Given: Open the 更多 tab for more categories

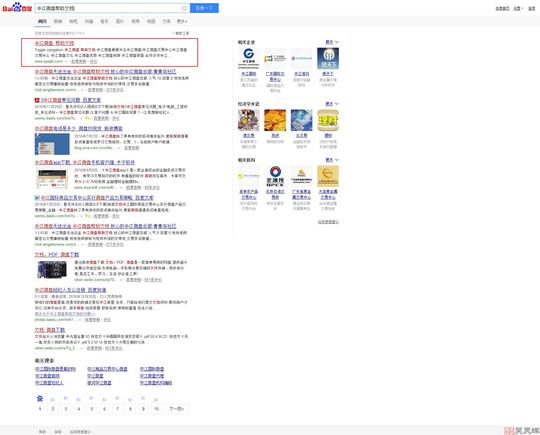Looking at the screenshot, I should [x=182, y=21].
